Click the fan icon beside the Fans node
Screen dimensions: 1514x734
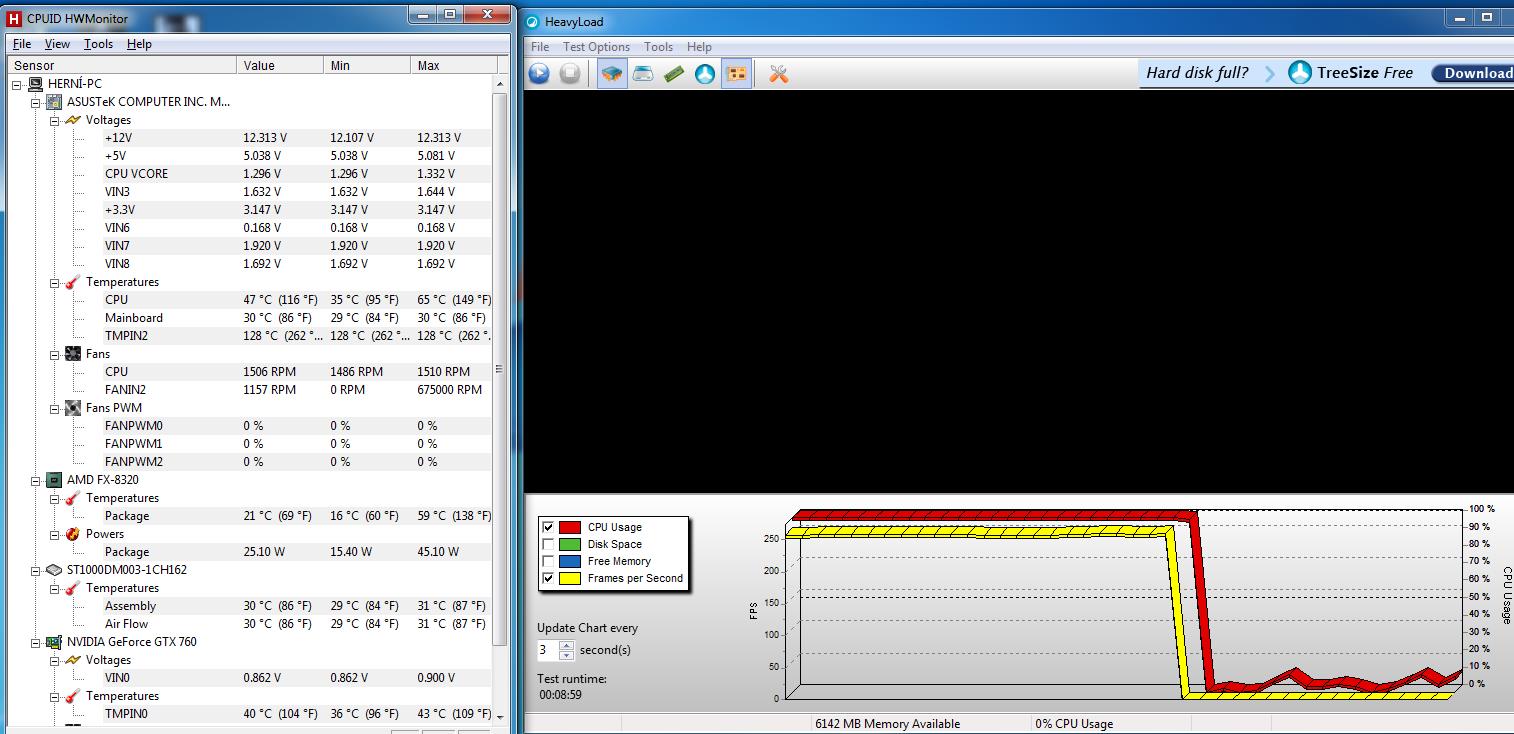pos(73,354)
